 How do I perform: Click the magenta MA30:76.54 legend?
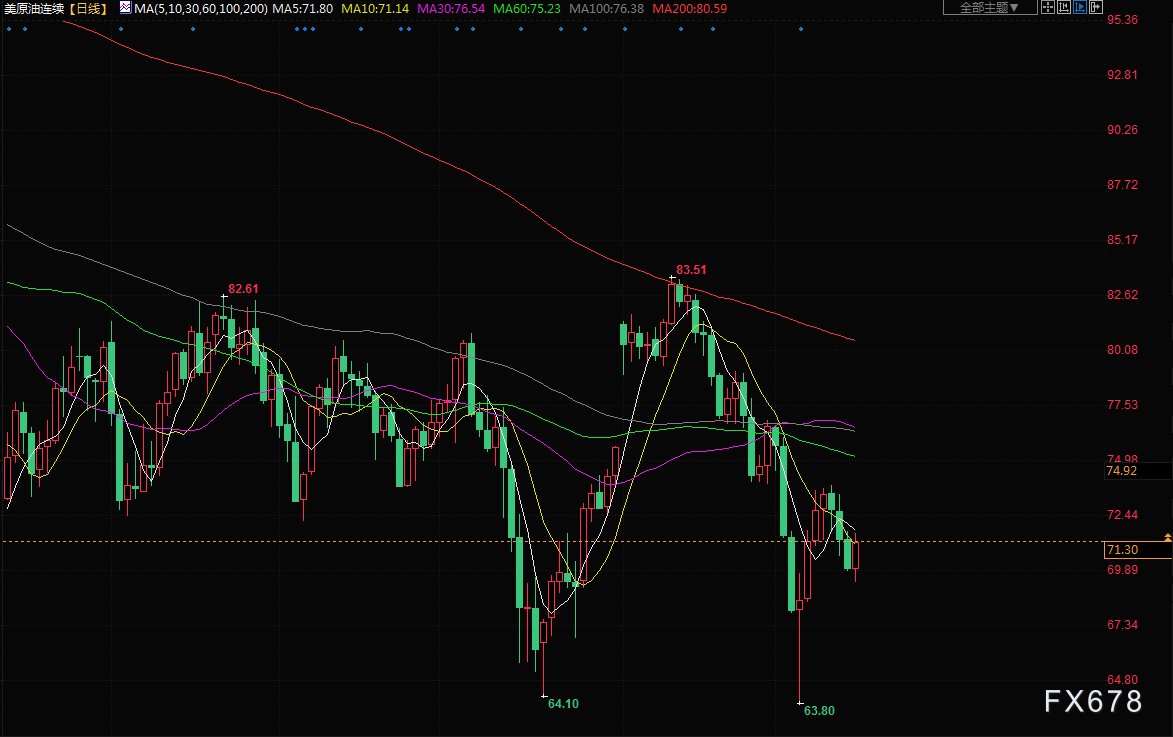(x=451, y=8)
